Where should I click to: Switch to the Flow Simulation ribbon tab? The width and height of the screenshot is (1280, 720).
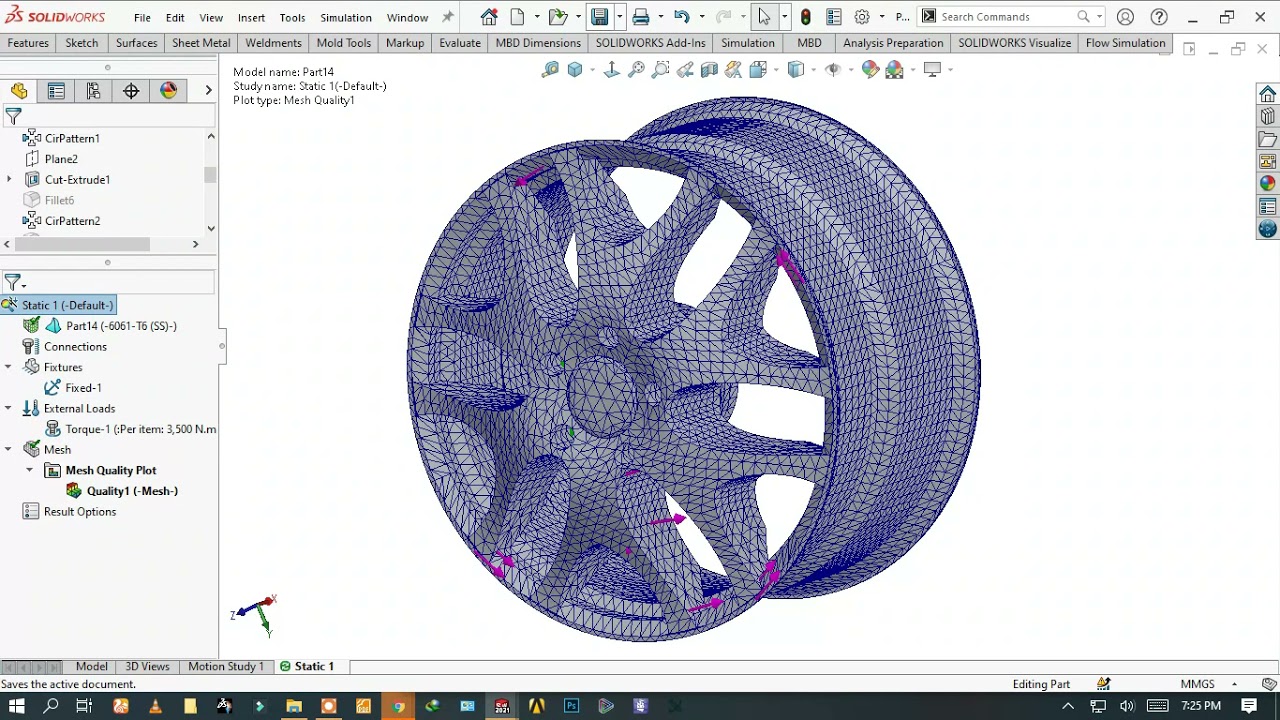[x=1125, y=43]
